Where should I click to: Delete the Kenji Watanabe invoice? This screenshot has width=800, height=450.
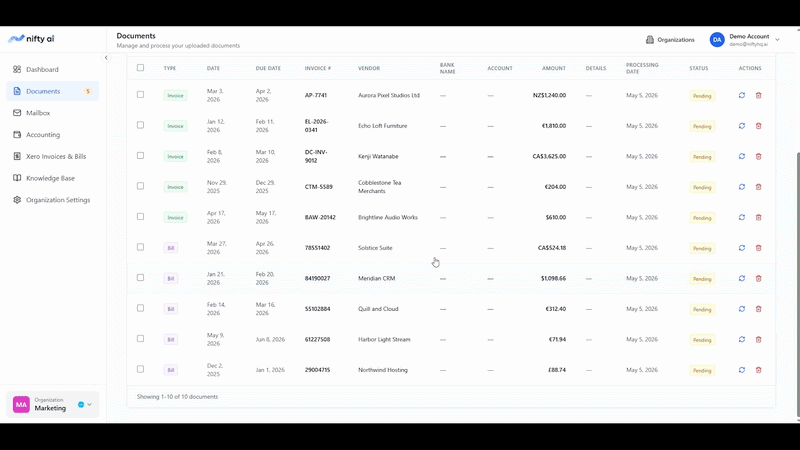point(759,157)
